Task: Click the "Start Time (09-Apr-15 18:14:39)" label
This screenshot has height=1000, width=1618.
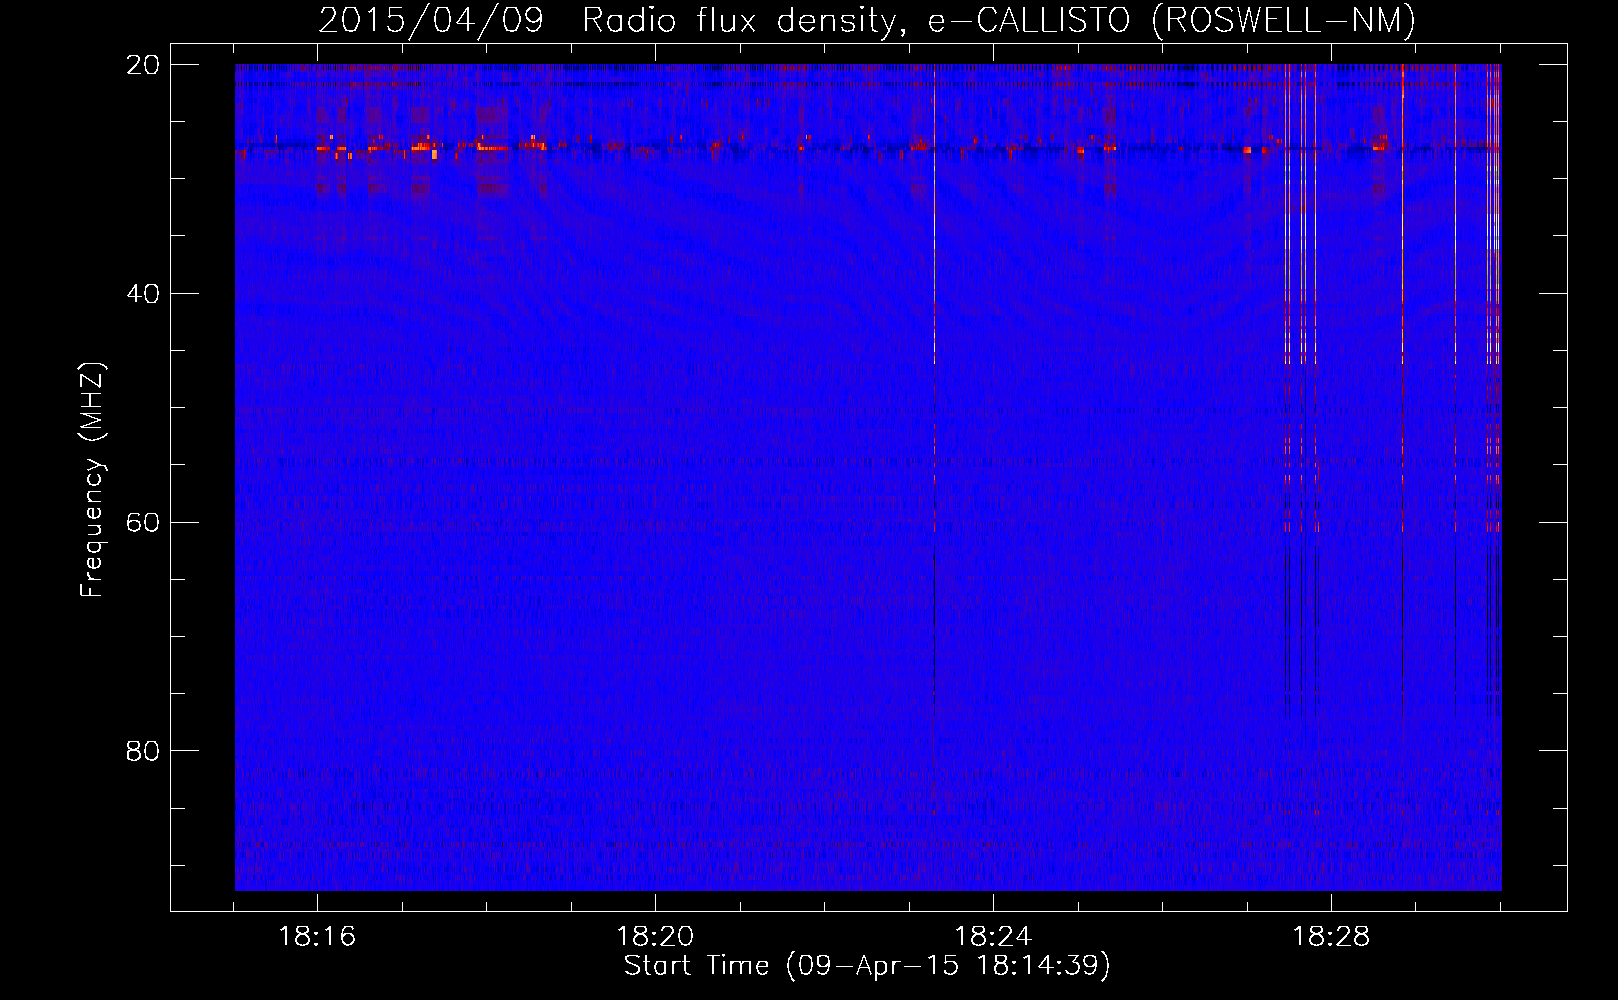Action: point(867,966)
